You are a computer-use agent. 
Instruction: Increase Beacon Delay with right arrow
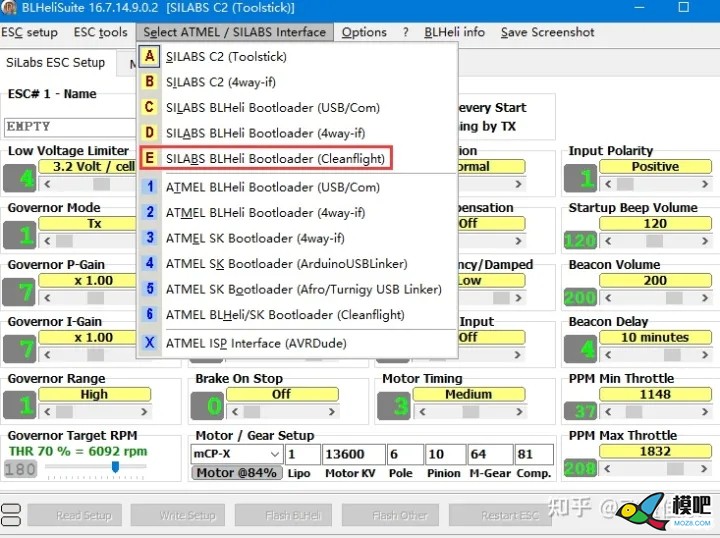705,355
